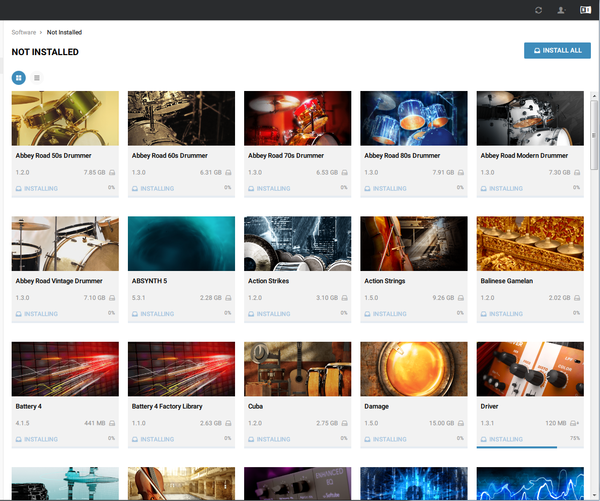Image resolution: width=600 pixels, height=501 pixels.
Task: Click Installing status on Abbey Road 50s Drummer
Action: click(x=37, y=188)
